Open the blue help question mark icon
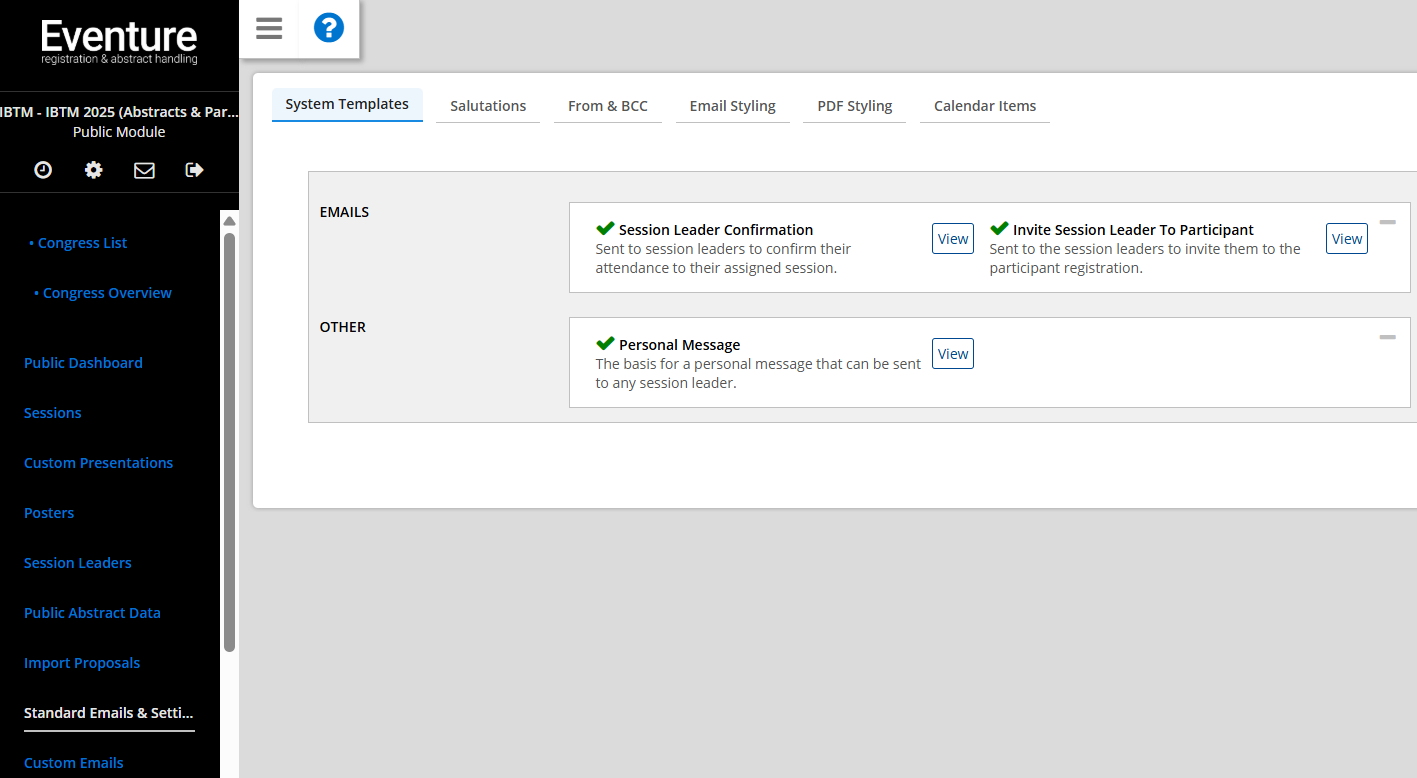The width and height of the screenshot is (1417, 778). (329, 28)
